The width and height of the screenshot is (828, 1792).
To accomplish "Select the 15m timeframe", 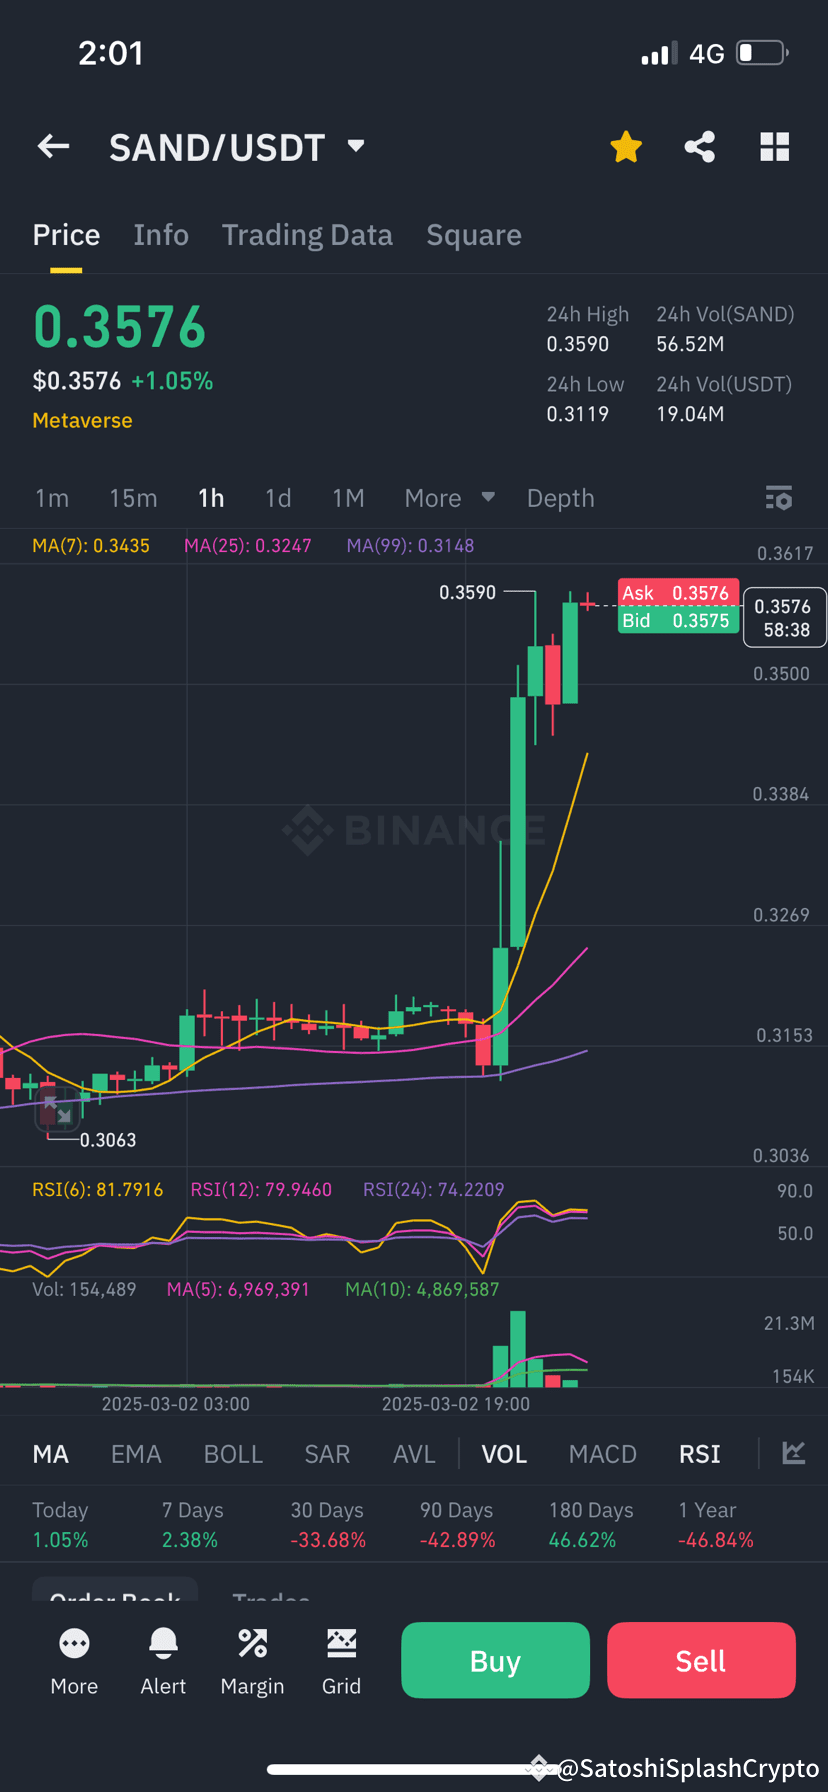I will (x=133, y=498).
